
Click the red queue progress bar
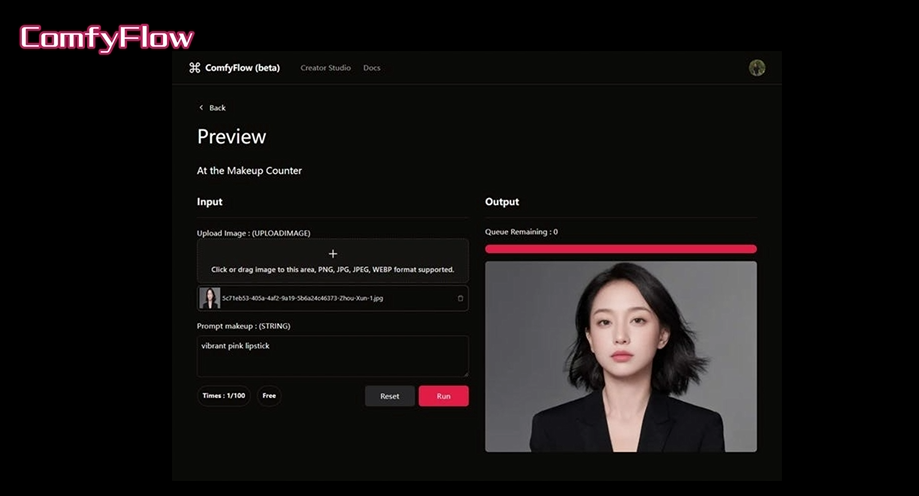coord(620,249)
